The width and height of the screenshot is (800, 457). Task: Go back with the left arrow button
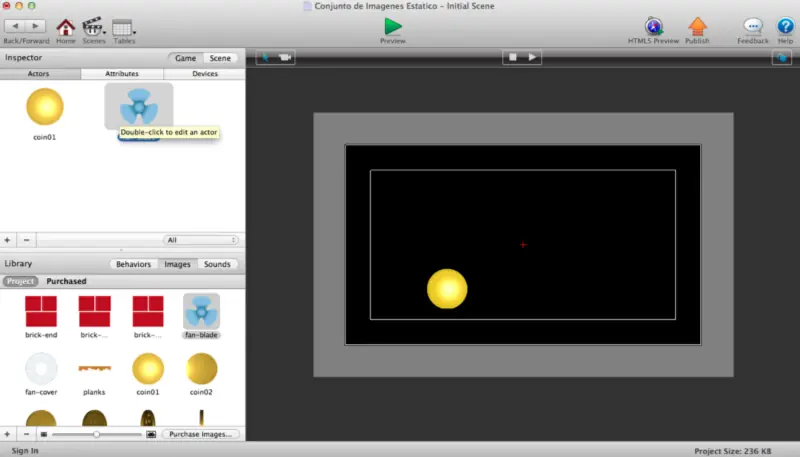click(x=15, y=26)
